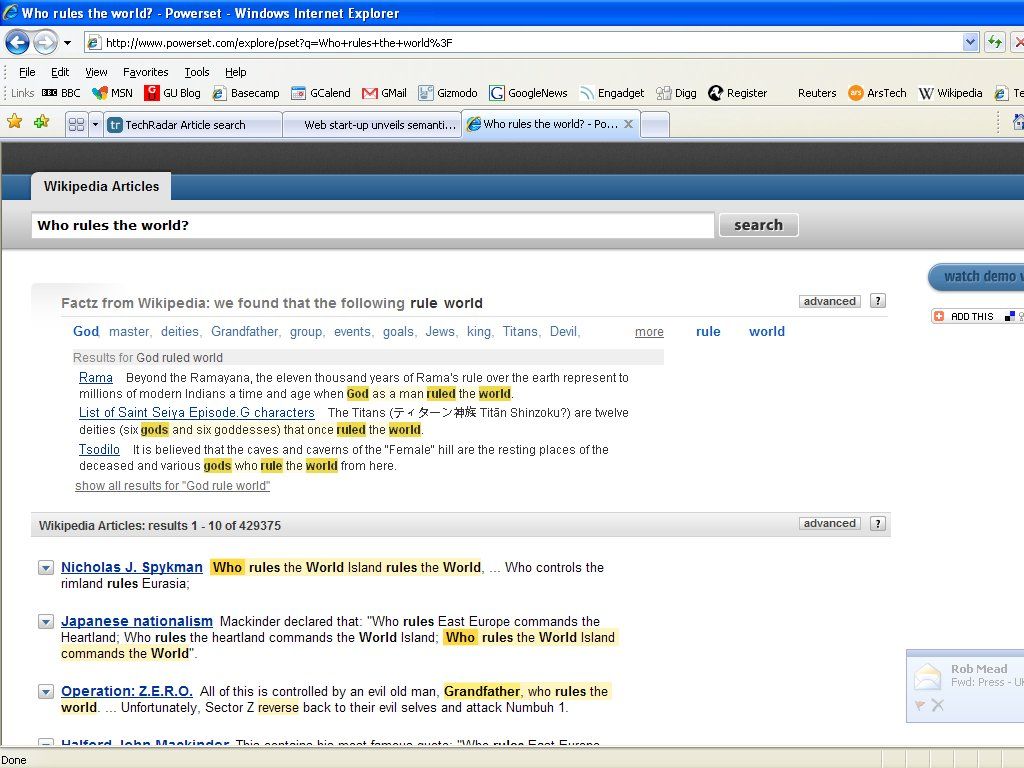Click inside the Who rules the world search field
1024x768 pixels.
click(x=370, y=224)
